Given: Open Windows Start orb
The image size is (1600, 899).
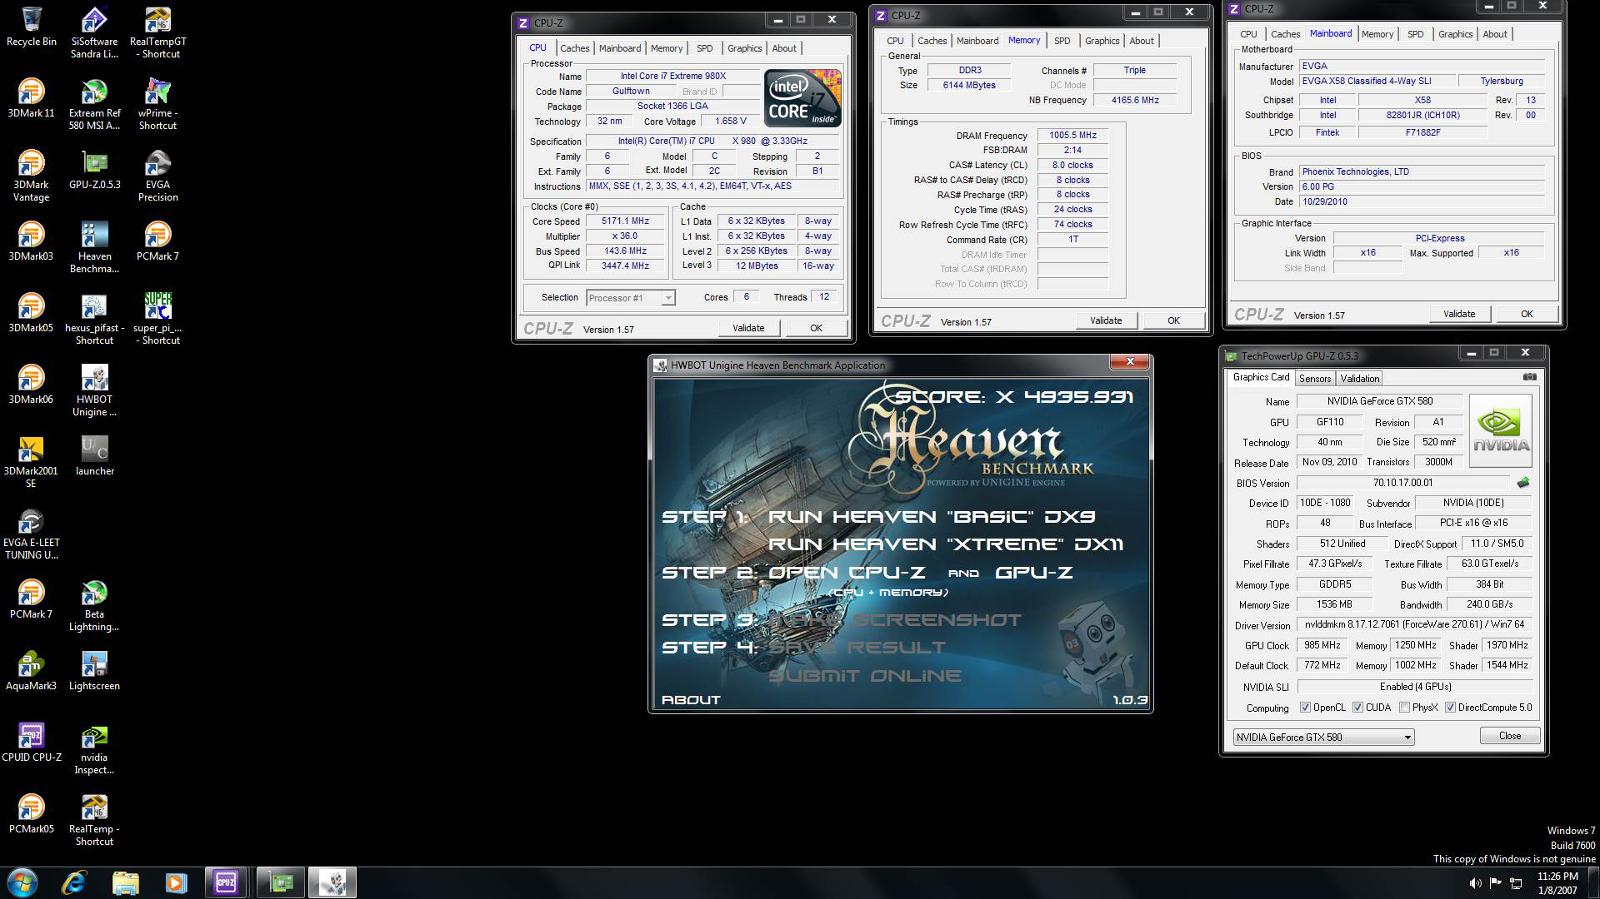Looking at the screenshot, I should coord(22,882).
